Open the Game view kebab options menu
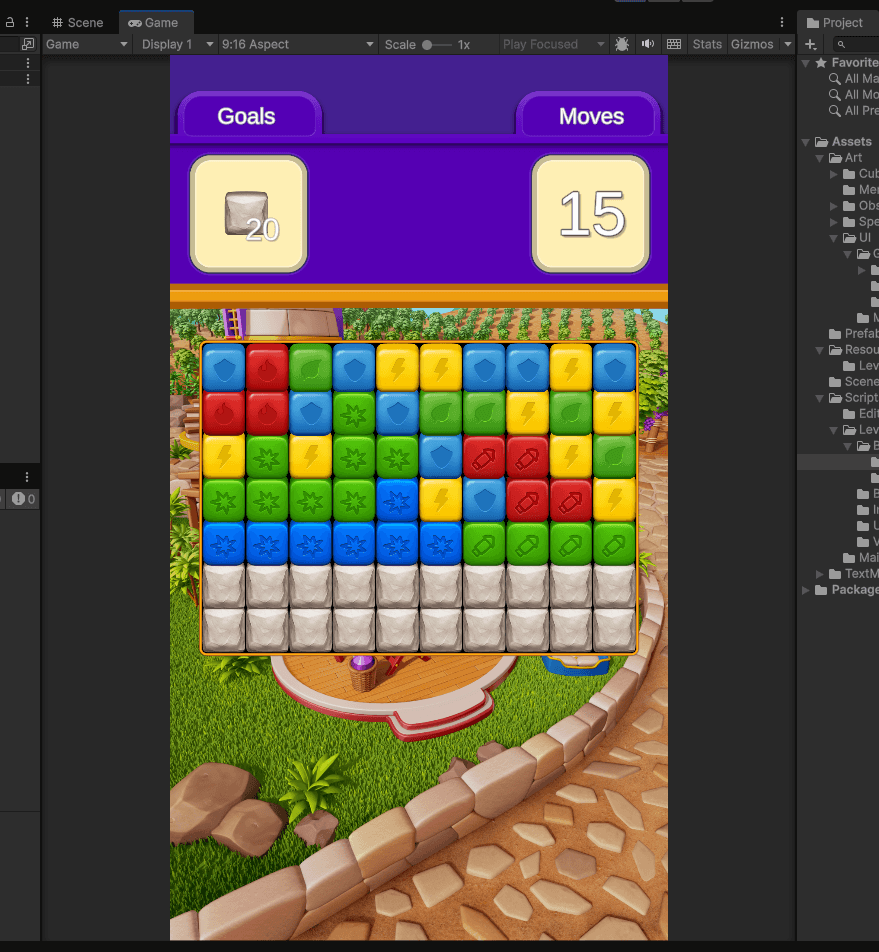The width and height of the screenshot is (879, 952). (782, 22)
